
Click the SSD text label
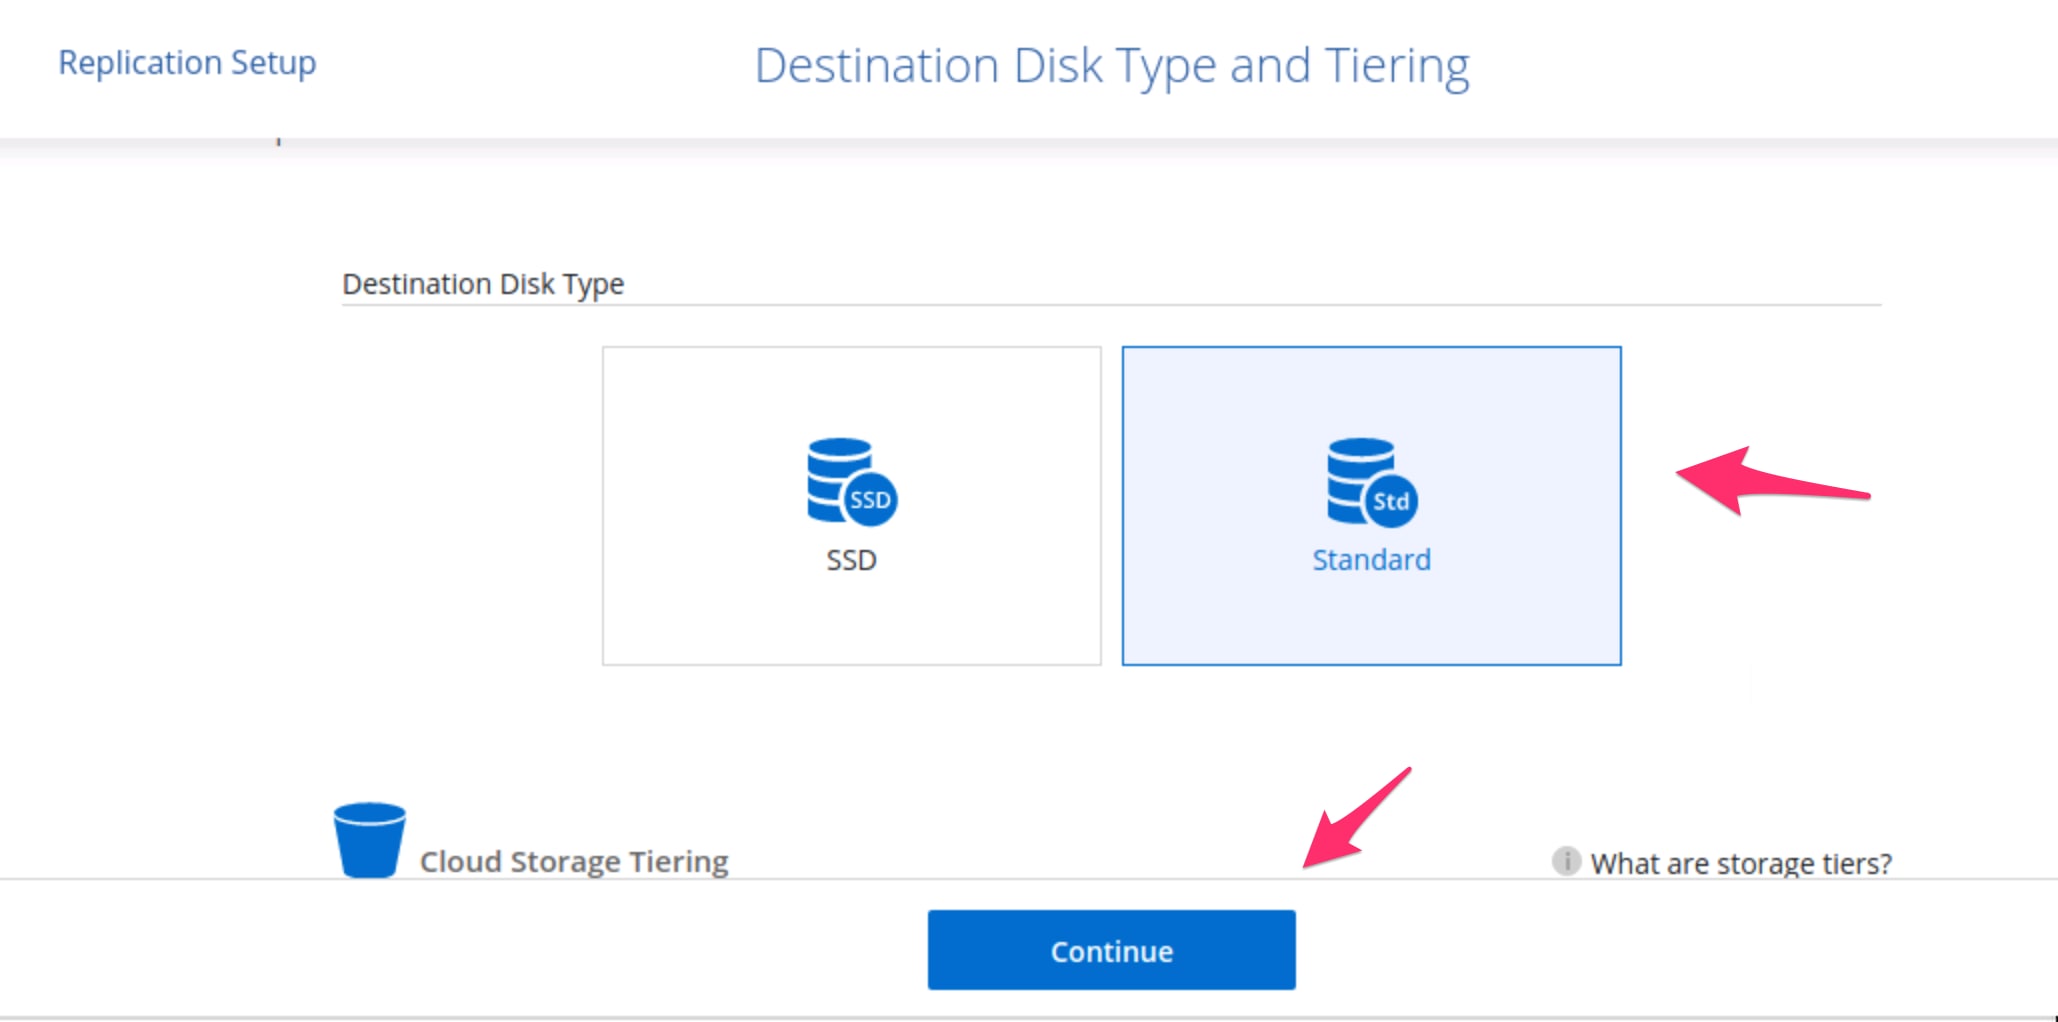(x=851, y=560)
